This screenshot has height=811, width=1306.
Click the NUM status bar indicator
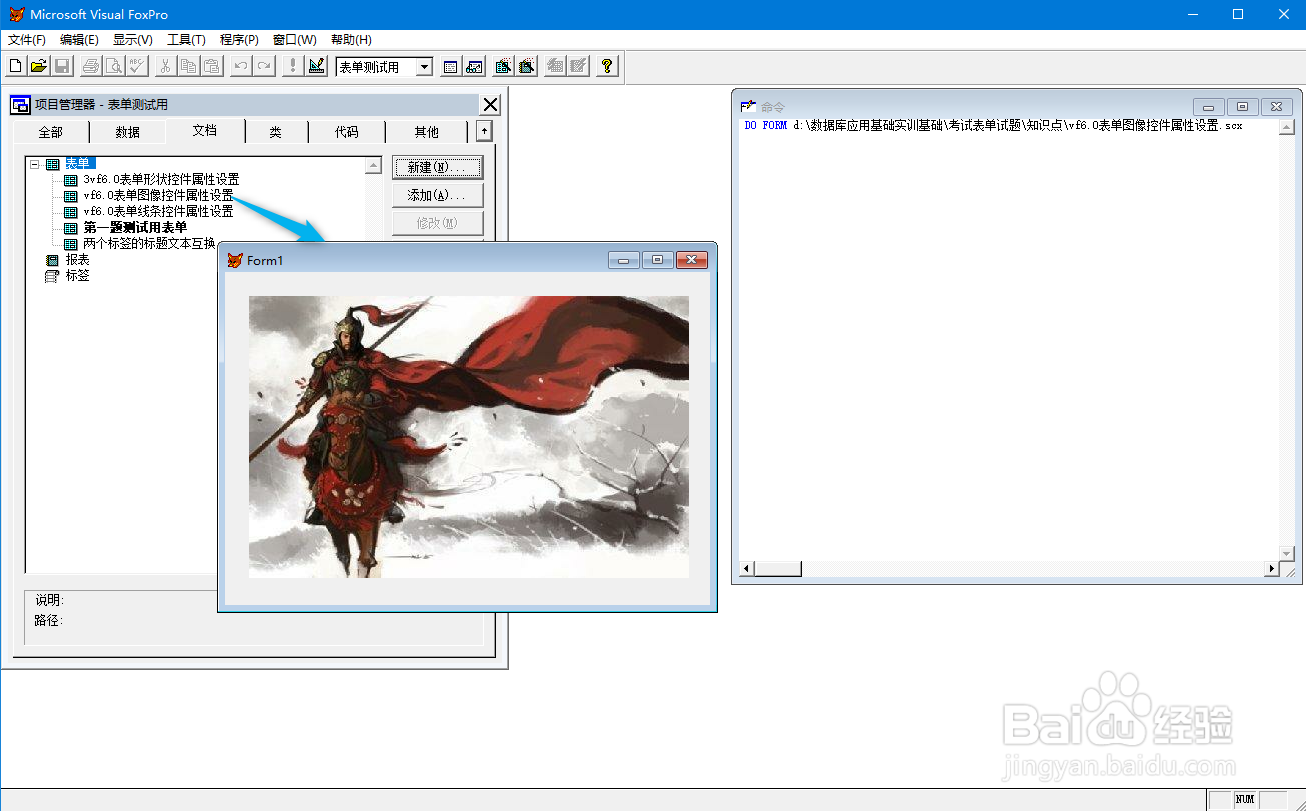tap(1245, 800)
